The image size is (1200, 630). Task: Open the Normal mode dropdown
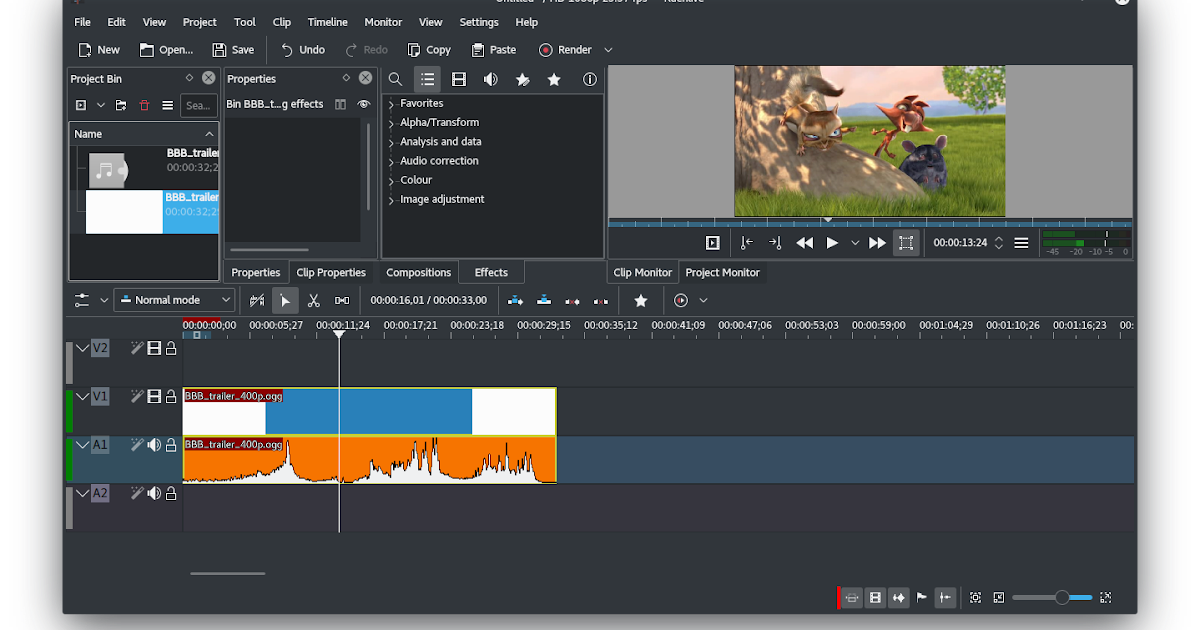[x=175, y=300]
